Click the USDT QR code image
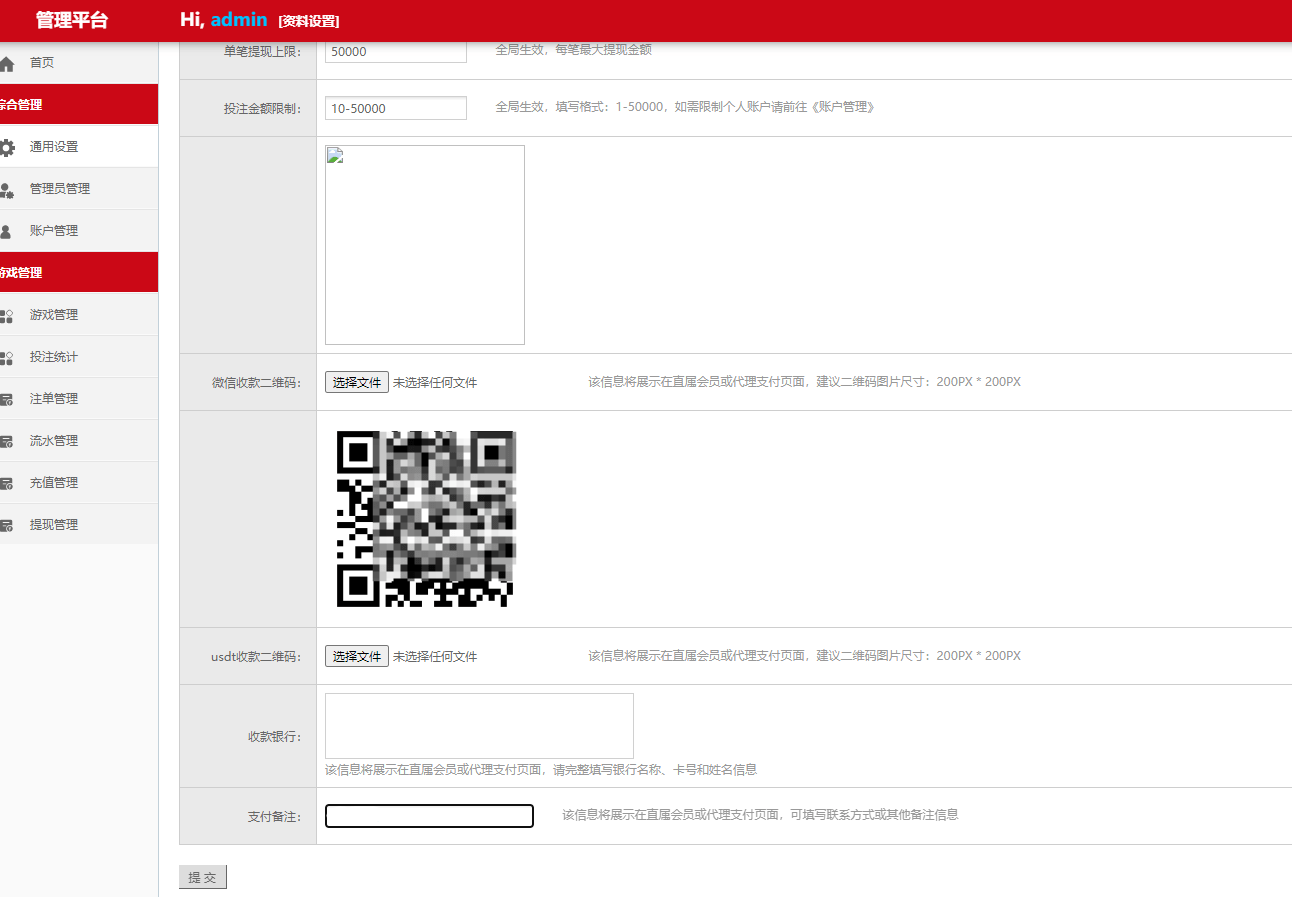This screenshot has height=897, width=1292. coord(426,519)
